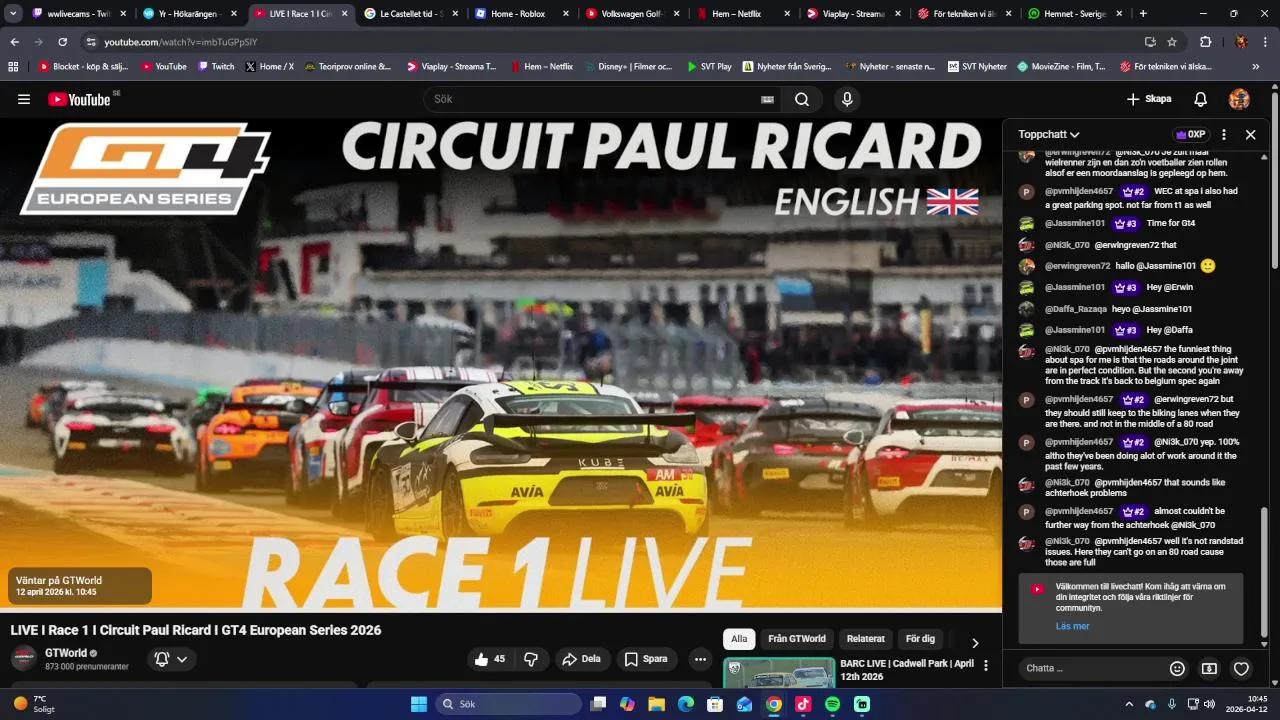Show hidden system tray icons
This screenshot has width=1280, height=720.
1130,704
